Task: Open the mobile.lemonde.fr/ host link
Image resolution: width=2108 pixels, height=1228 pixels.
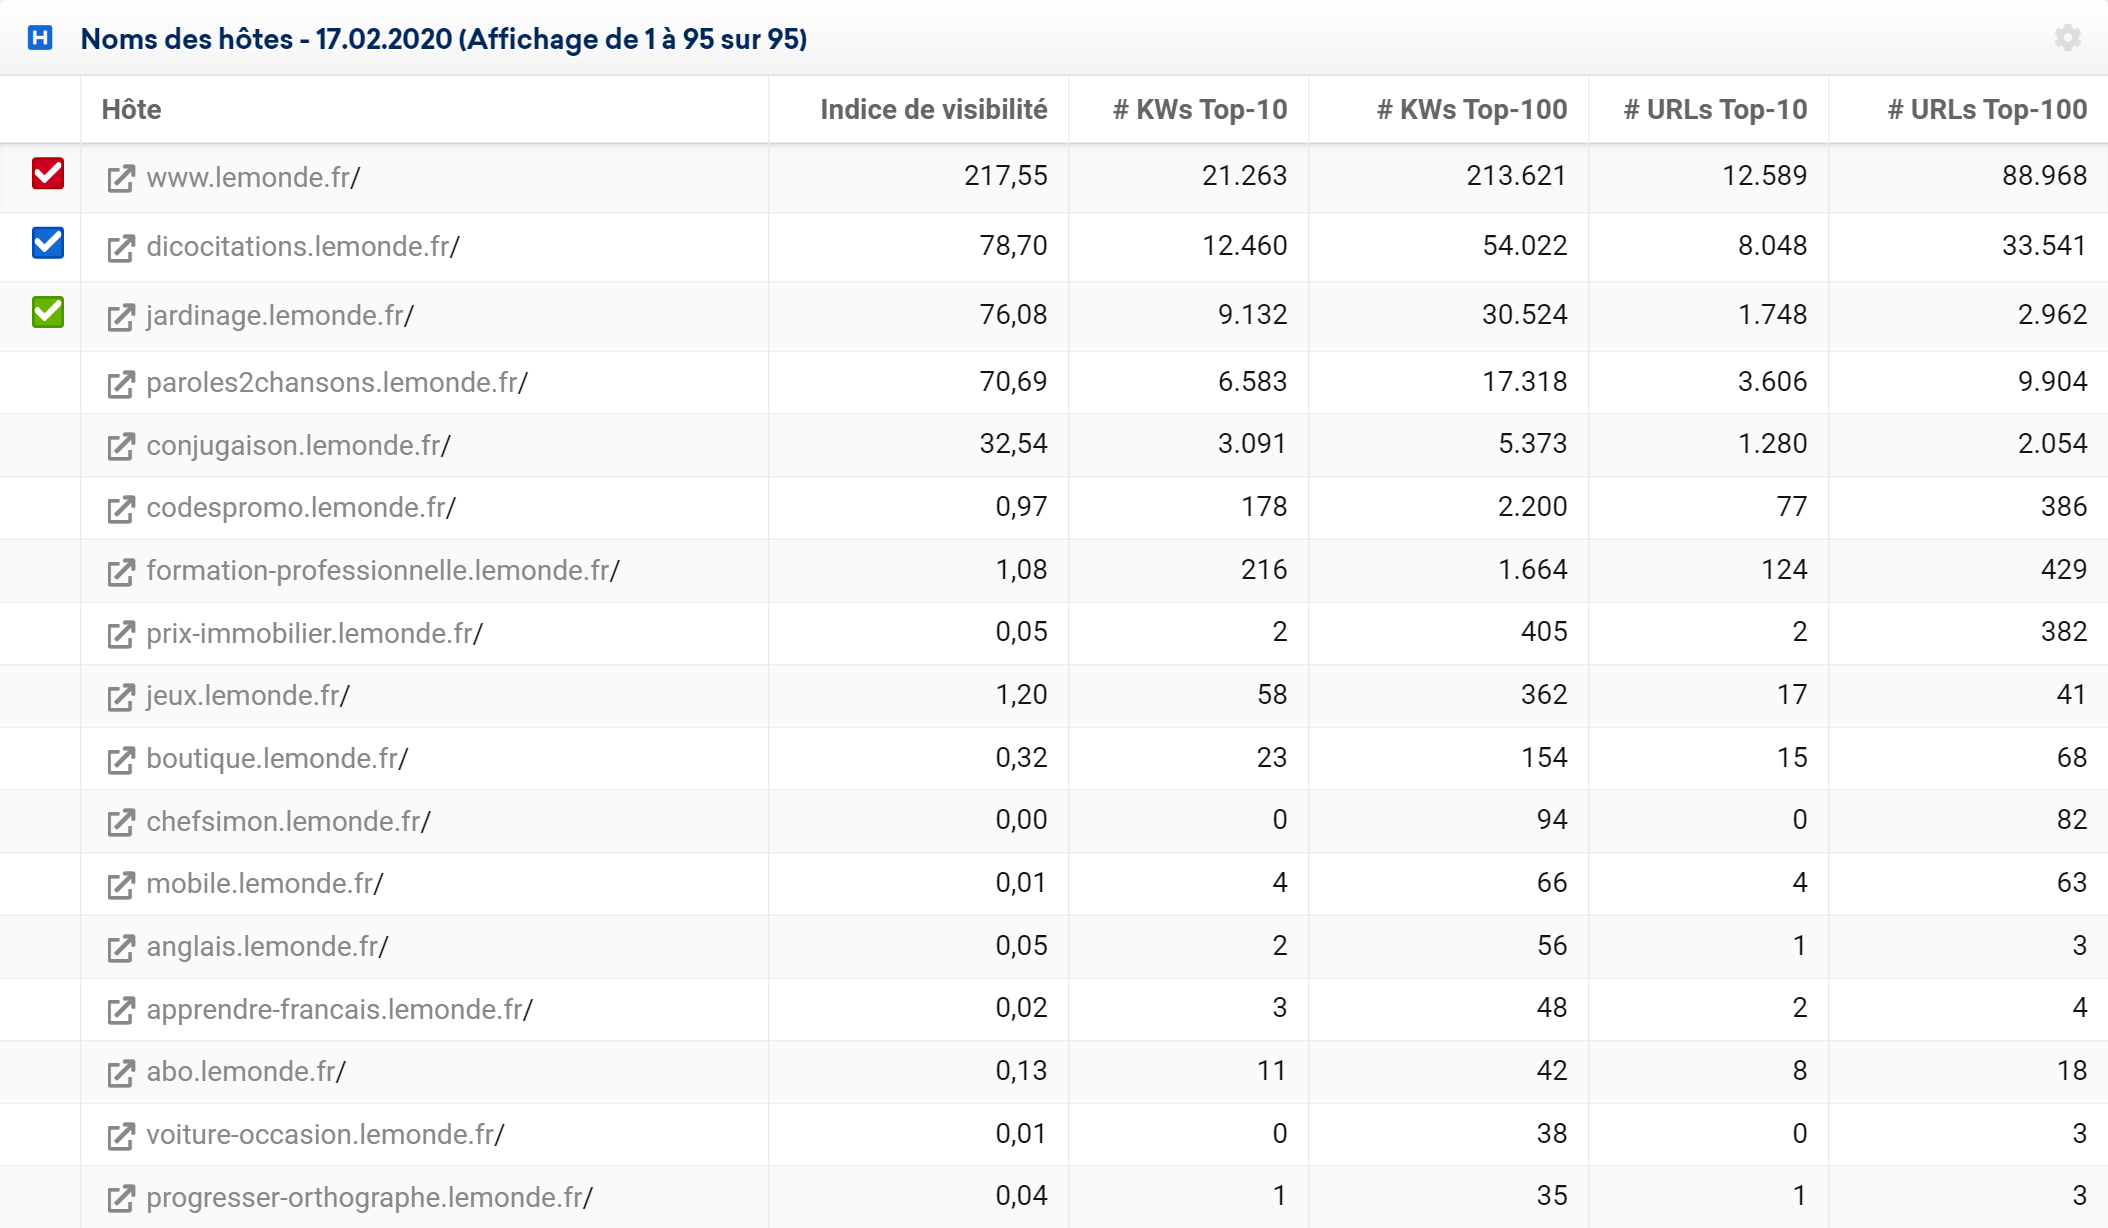Action: 265,883
